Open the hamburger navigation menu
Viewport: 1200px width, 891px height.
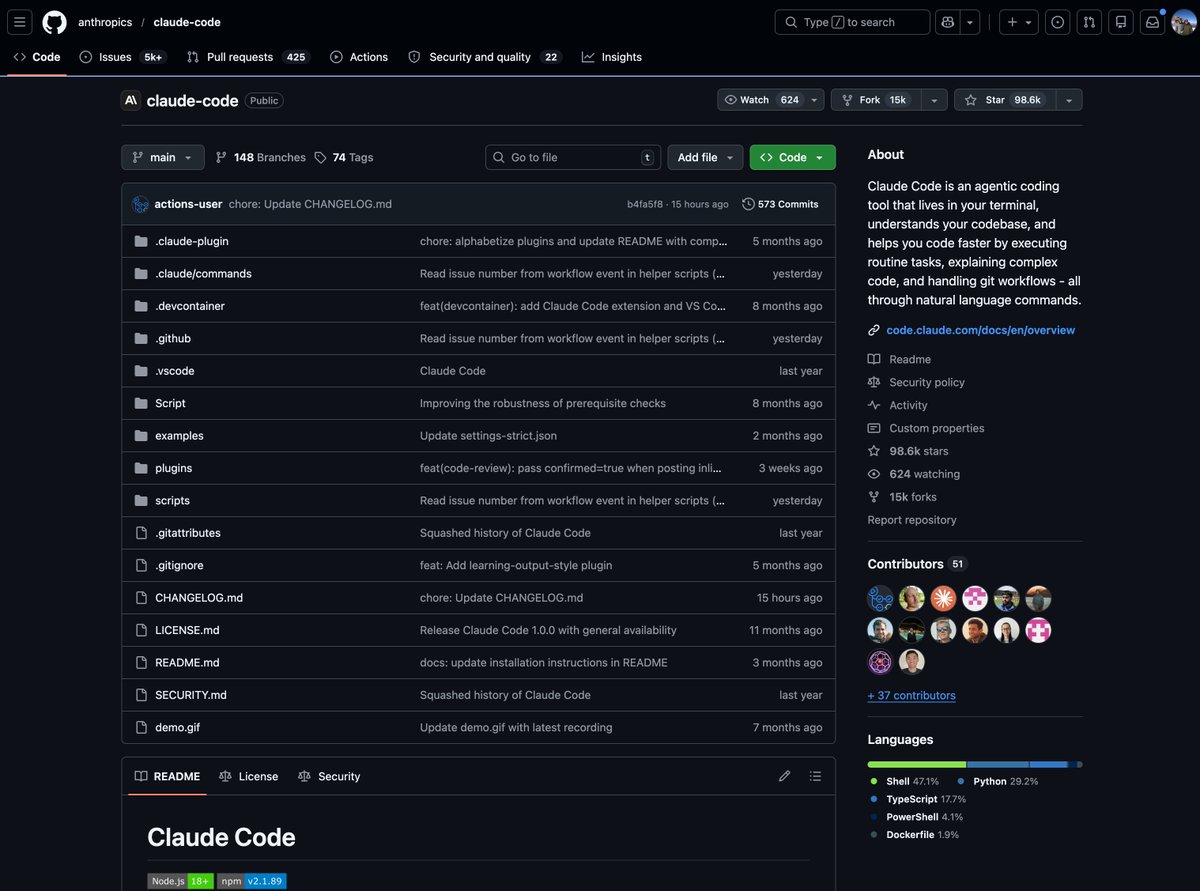tap(20, 22)
